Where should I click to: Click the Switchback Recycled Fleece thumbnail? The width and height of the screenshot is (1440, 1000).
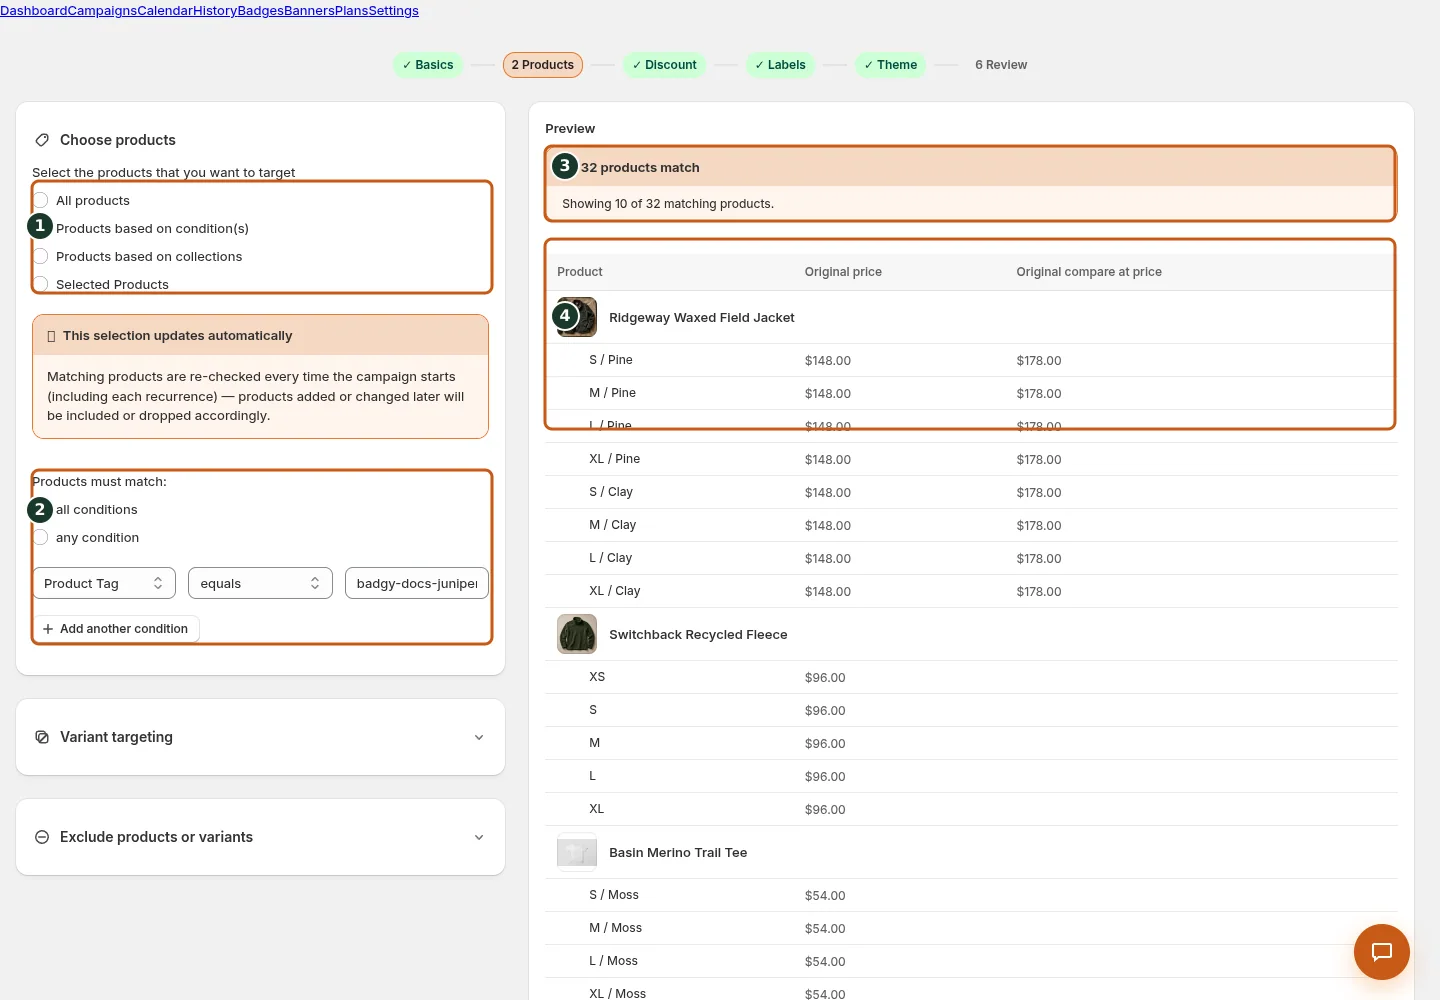(577, 634)
